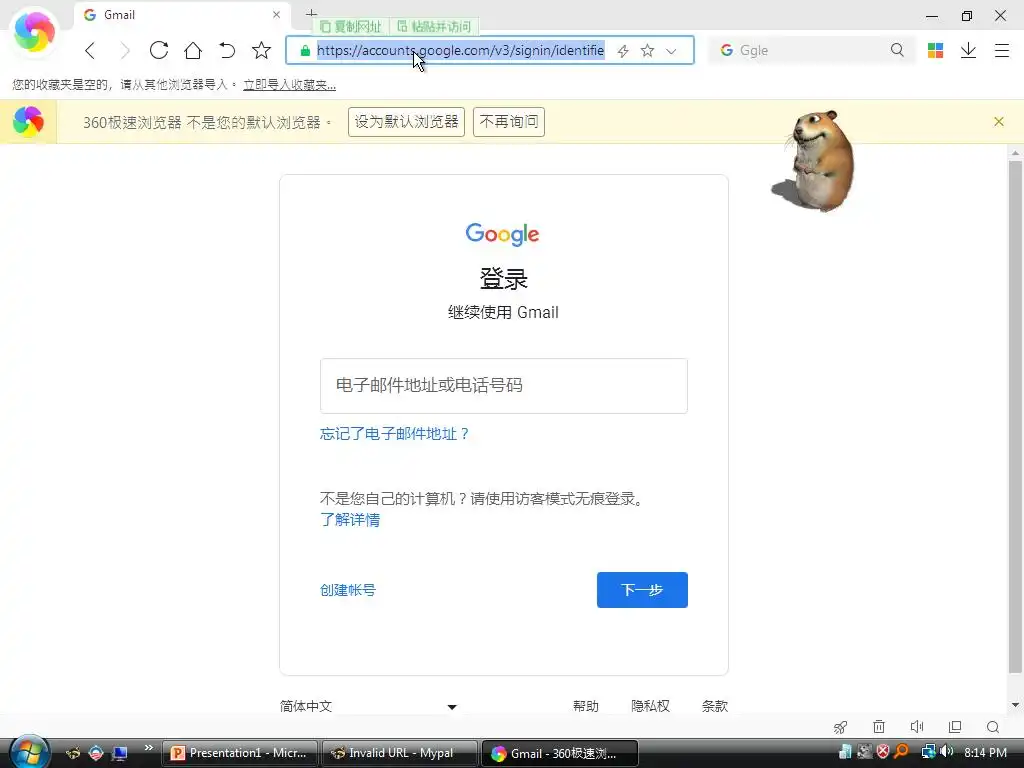The height and width of the screenshot is (768, 1024).
Task: Click the 复制网址 copy URL button
Action: (x=351, y=27)
